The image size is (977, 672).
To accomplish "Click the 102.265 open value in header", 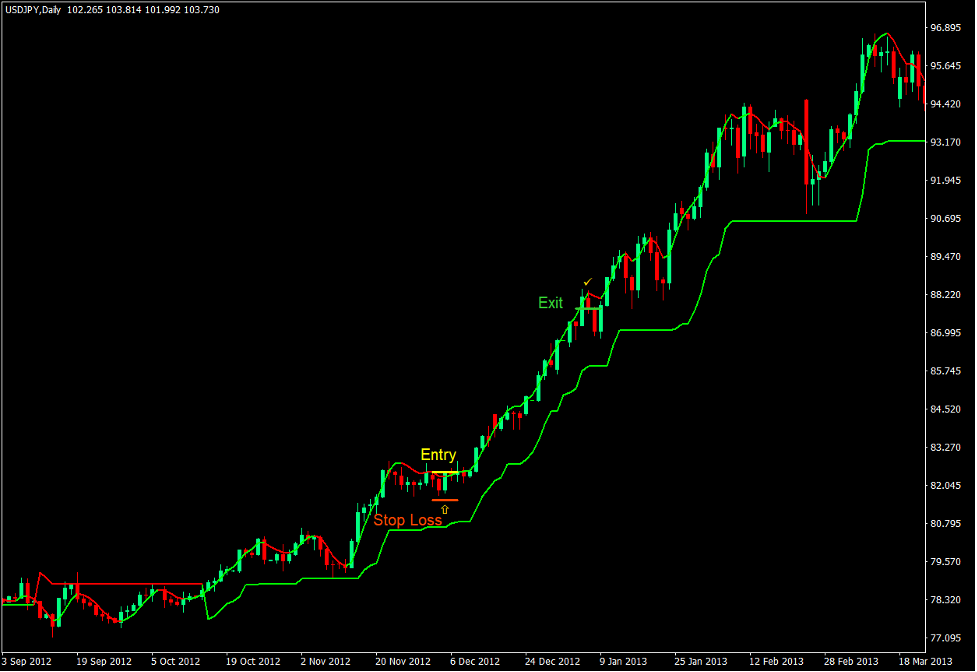I will point(85,9).
